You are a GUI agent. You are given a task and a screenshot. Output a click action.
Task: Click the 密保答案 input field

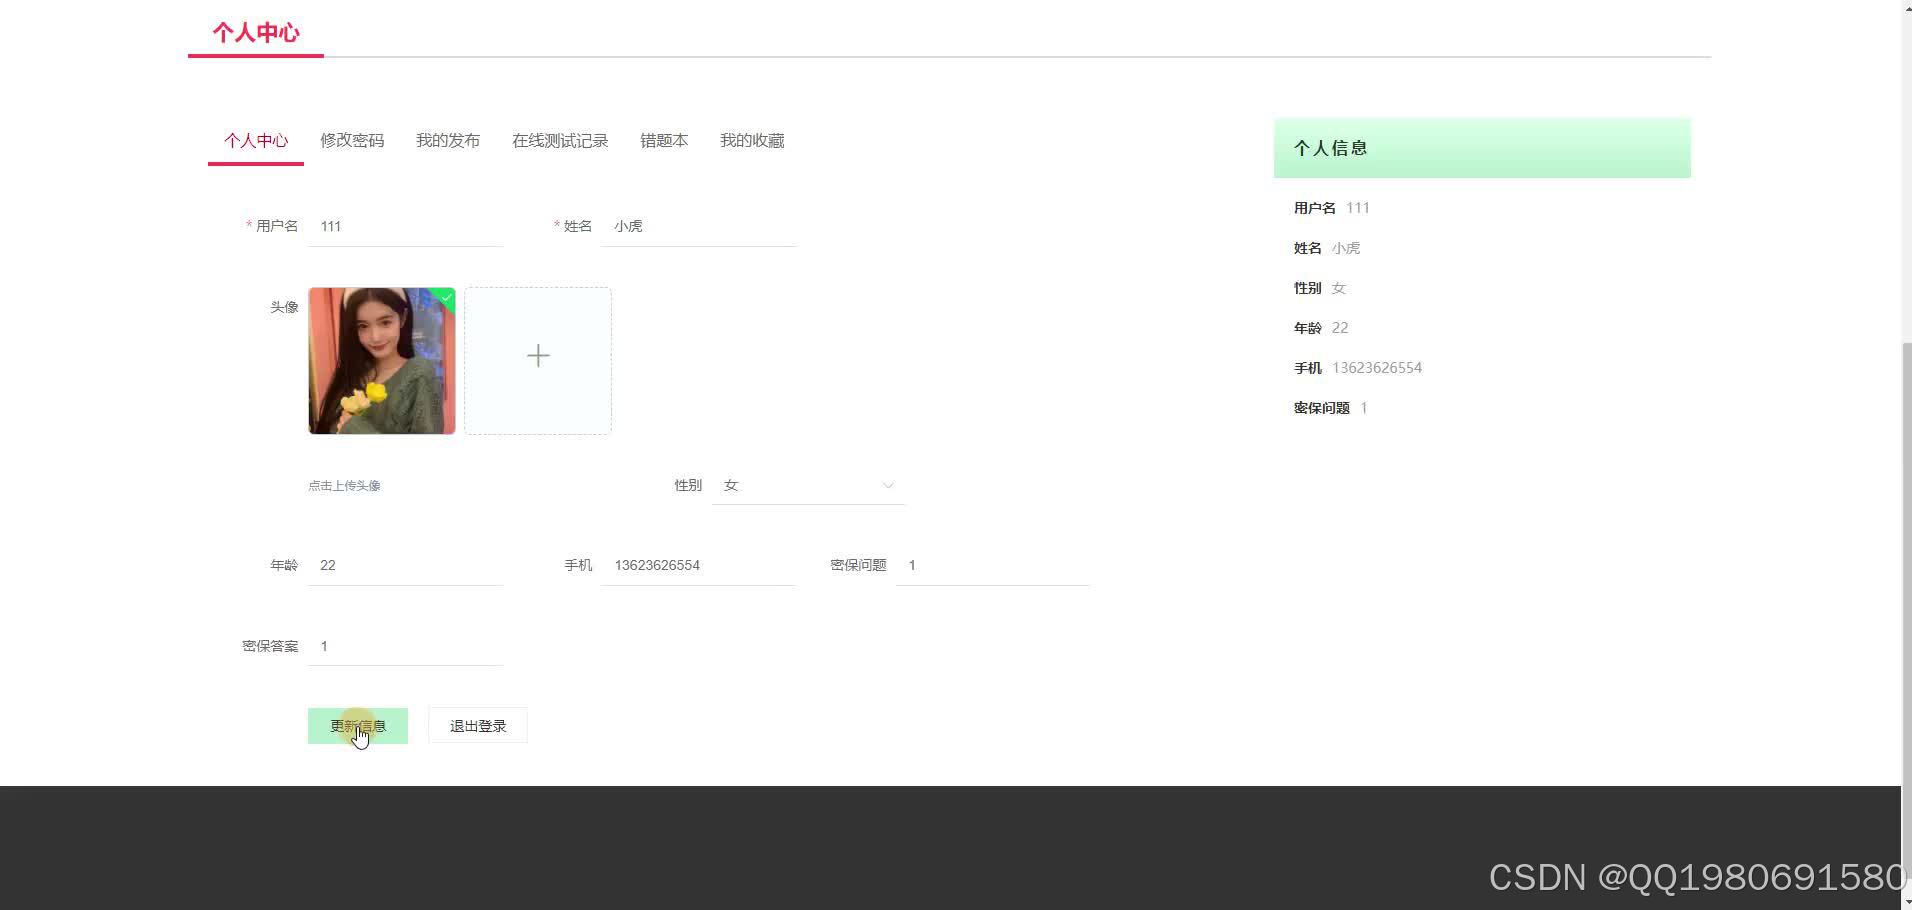tap(405, 645)
